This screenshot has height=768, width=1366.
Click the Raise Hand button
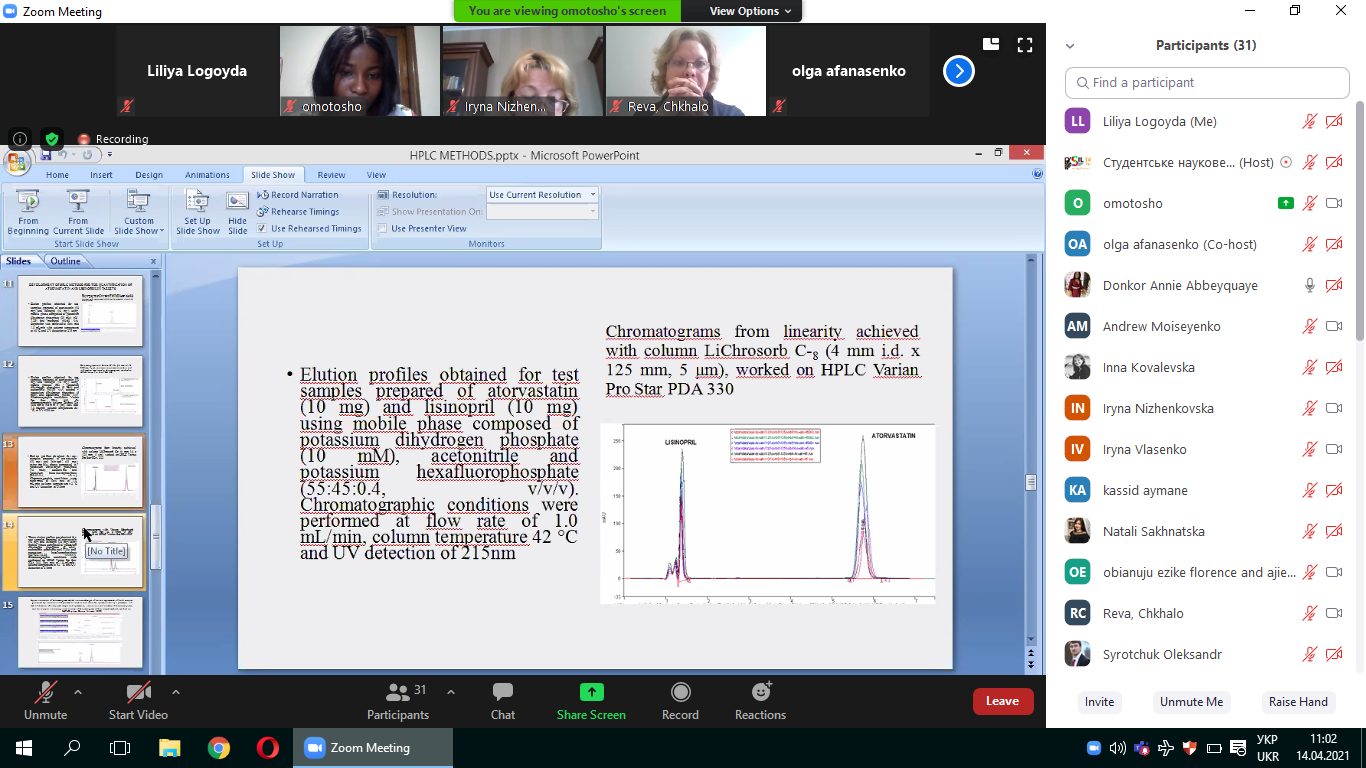point(1297,702)
